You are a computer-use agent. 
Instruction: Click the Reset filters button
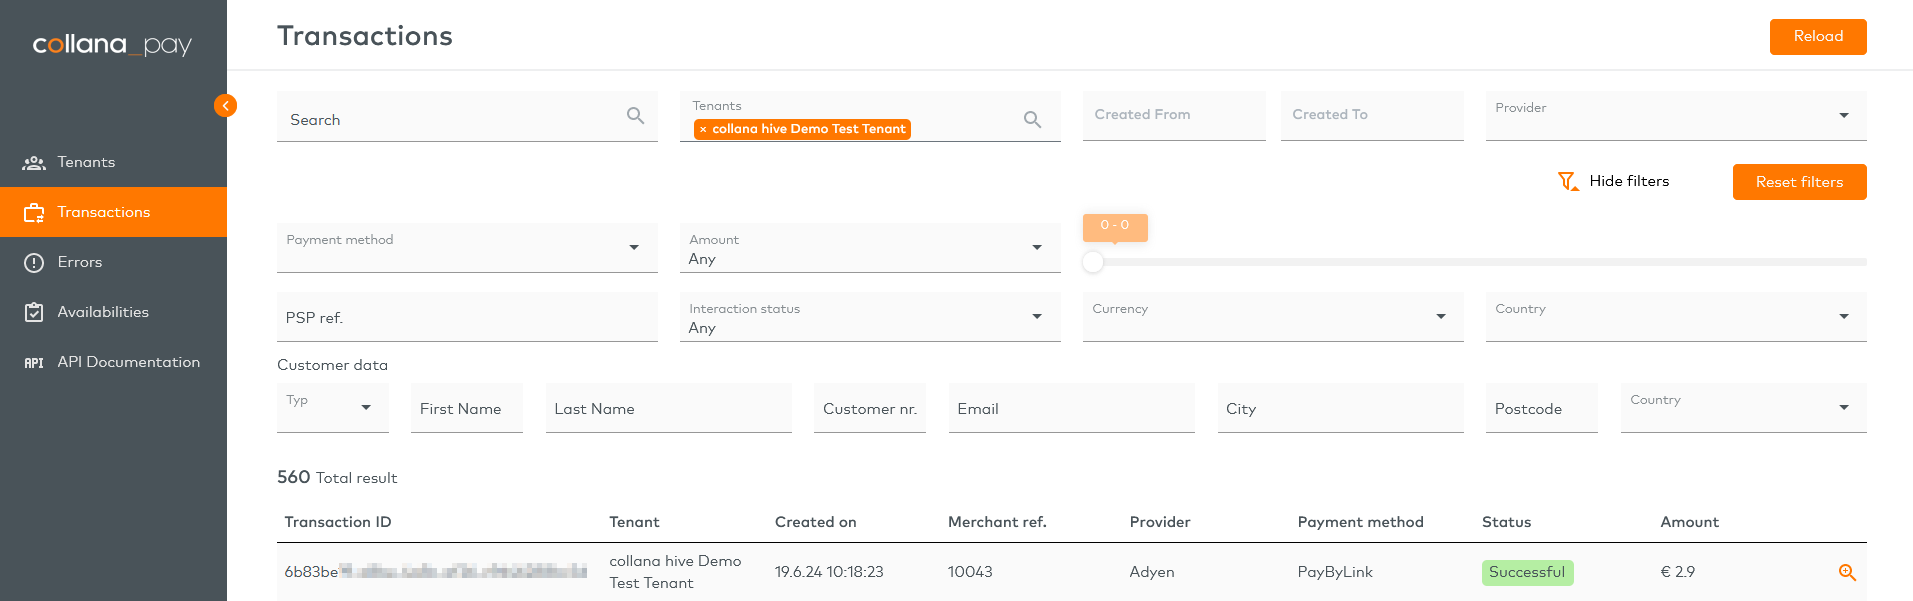tap(1799, 182)
